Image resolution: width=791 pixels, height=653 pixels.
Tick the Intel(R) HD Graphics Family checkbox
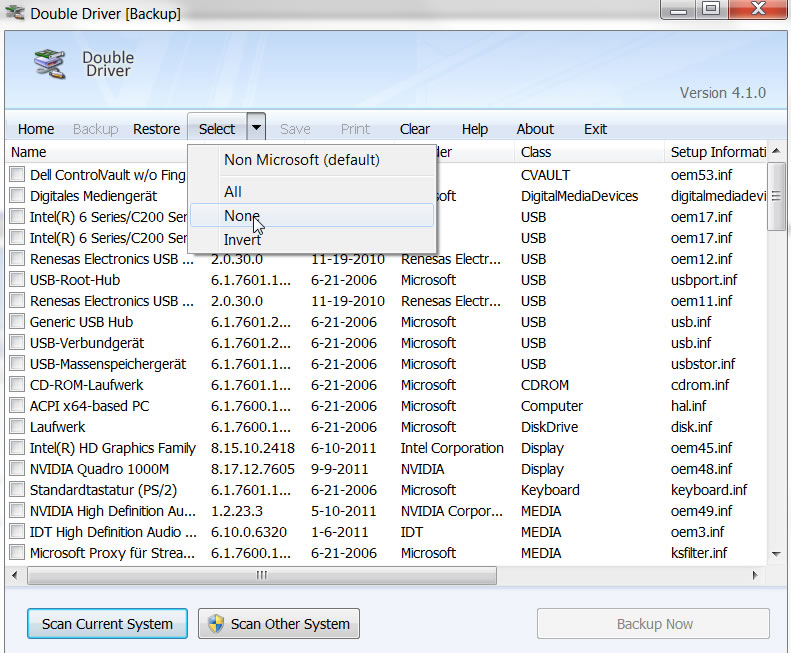[17, 448]
